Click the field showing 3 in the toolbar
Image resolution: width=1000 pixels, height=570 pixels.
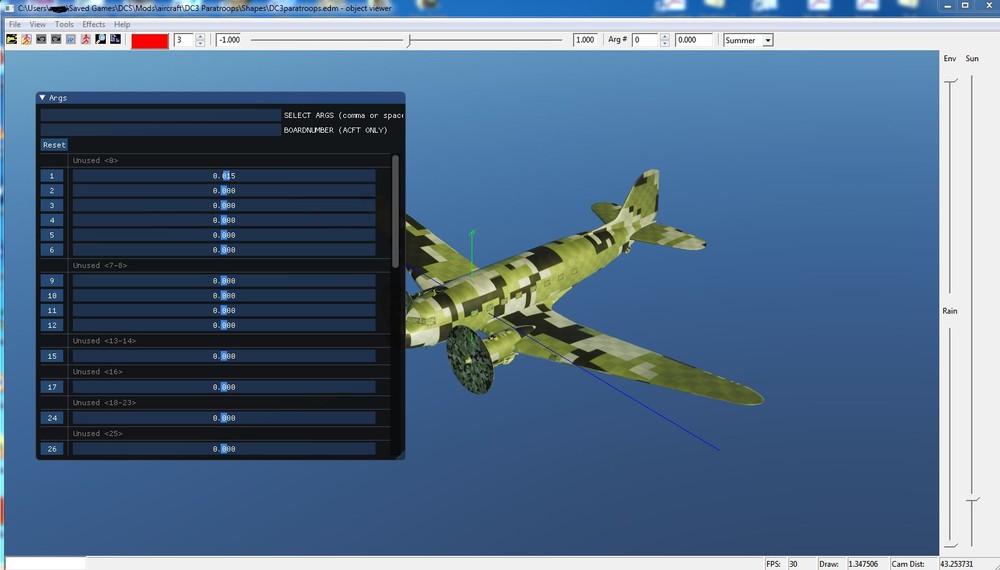(x=184, y=40)
